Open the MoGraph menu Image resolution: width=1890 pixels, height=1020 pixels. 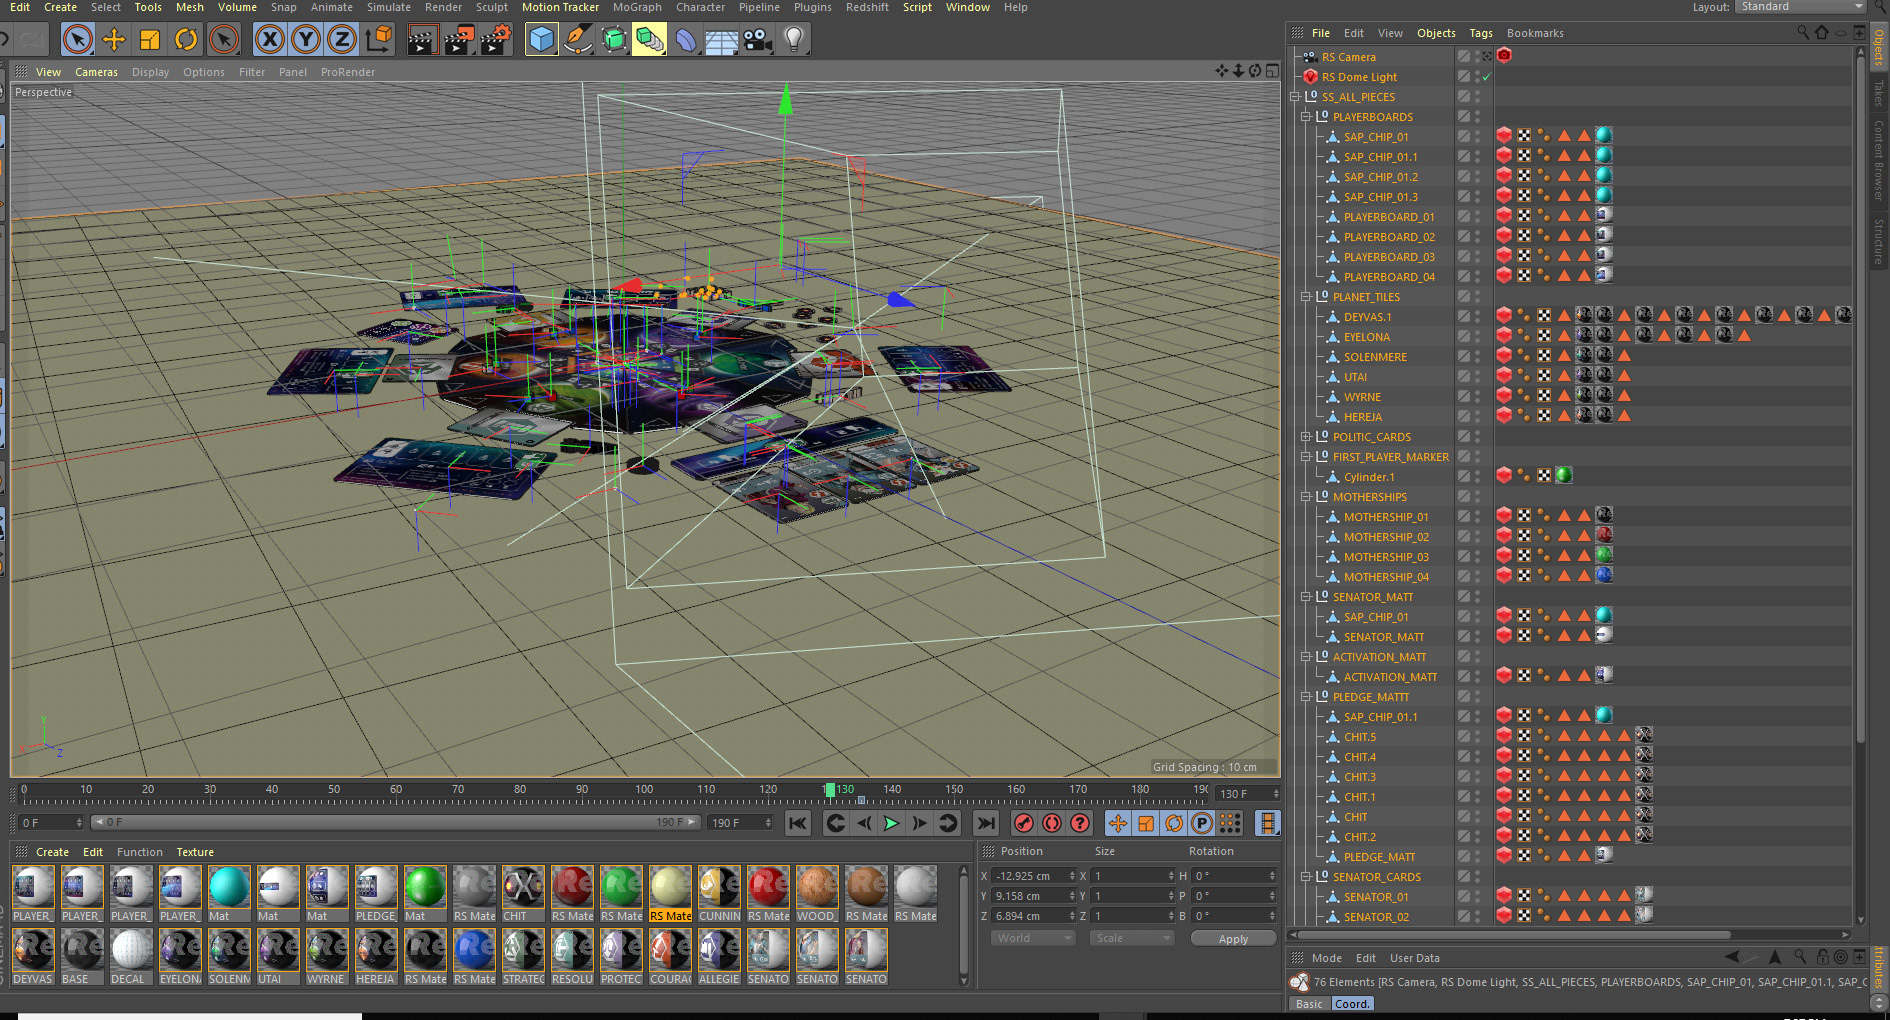tap(637, 7)
